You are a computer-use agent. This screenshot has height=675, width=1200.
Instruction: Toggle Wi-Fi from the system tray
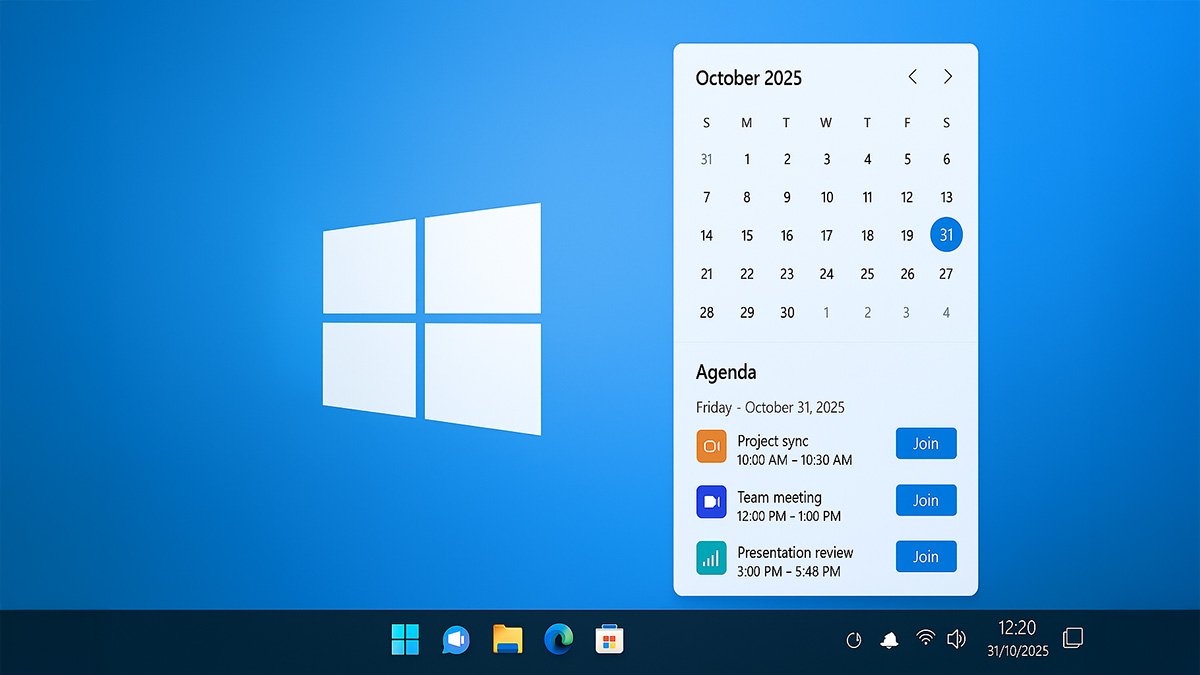click(x=923, y=638)
